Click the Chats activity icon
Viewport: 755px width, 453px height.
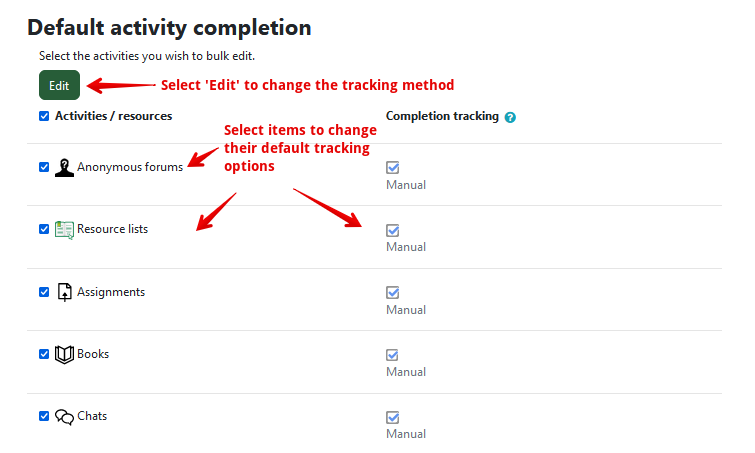65,416
